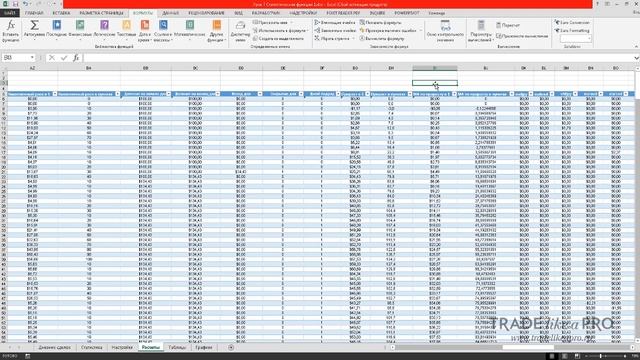
Task: Click Произвести вычисления for the sheet
Action: coord(522,36)
